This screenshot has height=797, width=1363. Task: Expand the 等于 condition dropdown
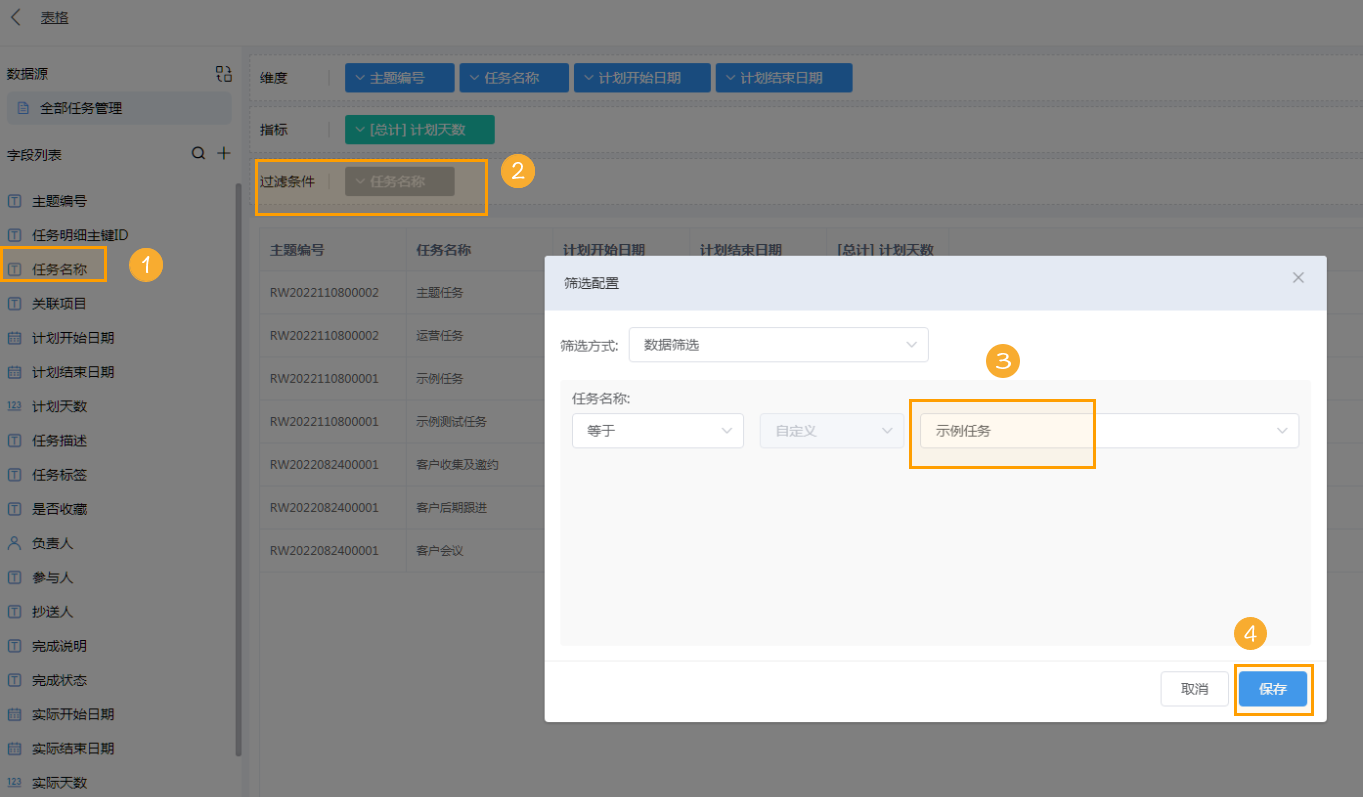[657, 430]
